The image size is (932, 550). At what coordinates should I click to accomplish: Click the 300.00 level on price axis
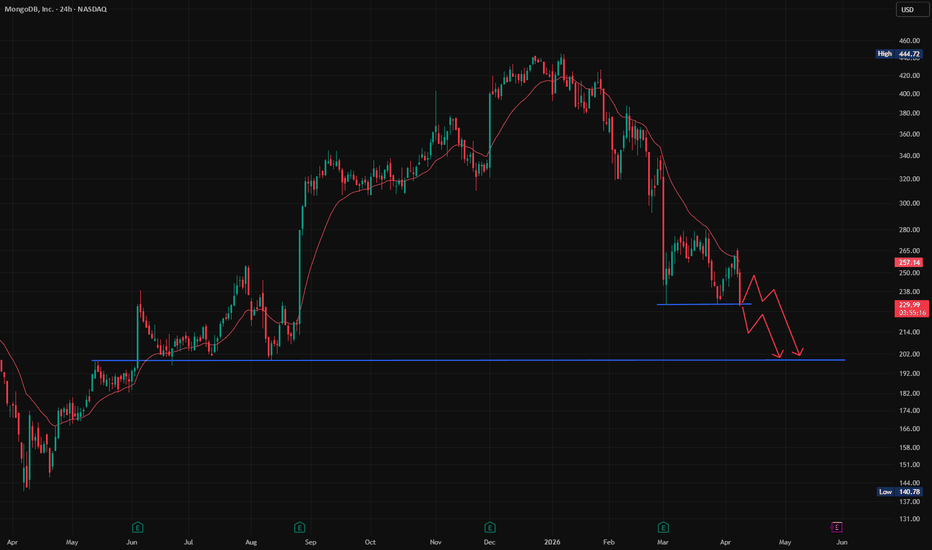[x=909, y=203]
